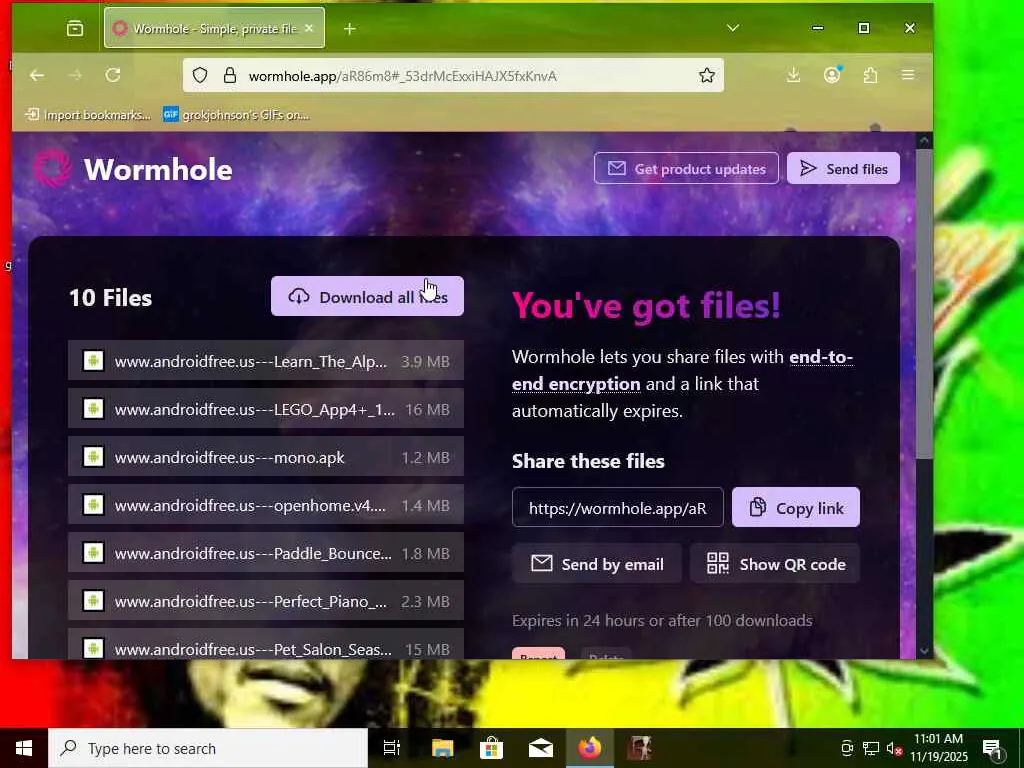Download the mono.apk file row
1024x768 pixels.
(266, 457)
